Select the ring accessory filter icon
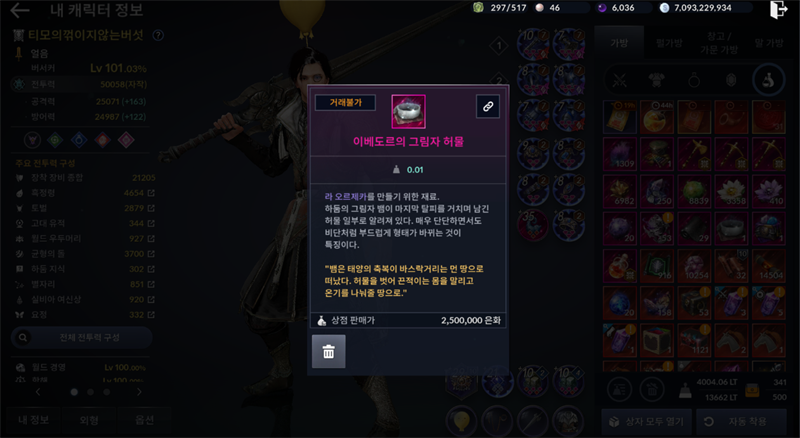800x438 pixels. point(694,80)
